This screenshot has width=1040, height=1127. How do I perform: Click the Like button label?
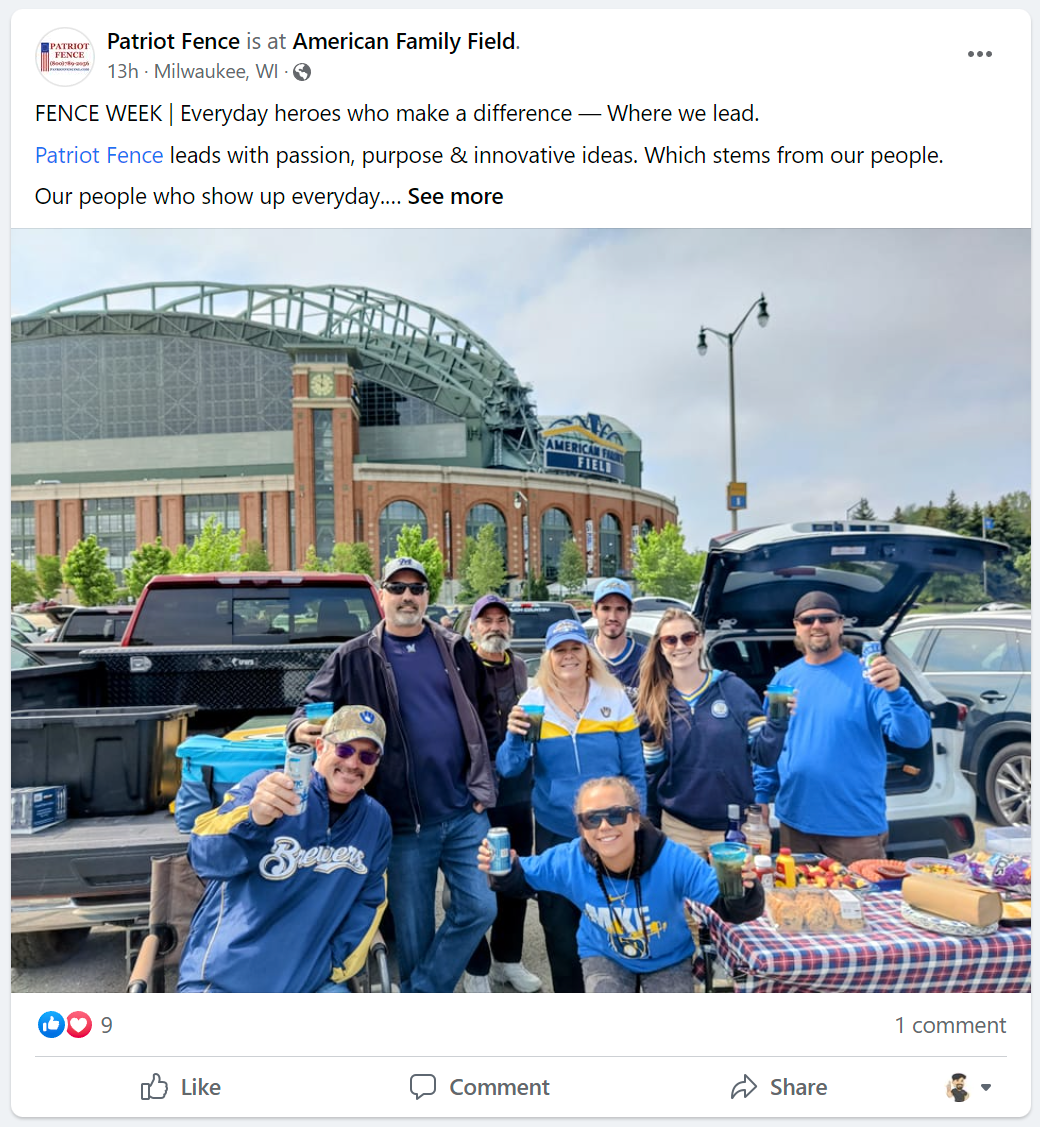(201, 1087)
